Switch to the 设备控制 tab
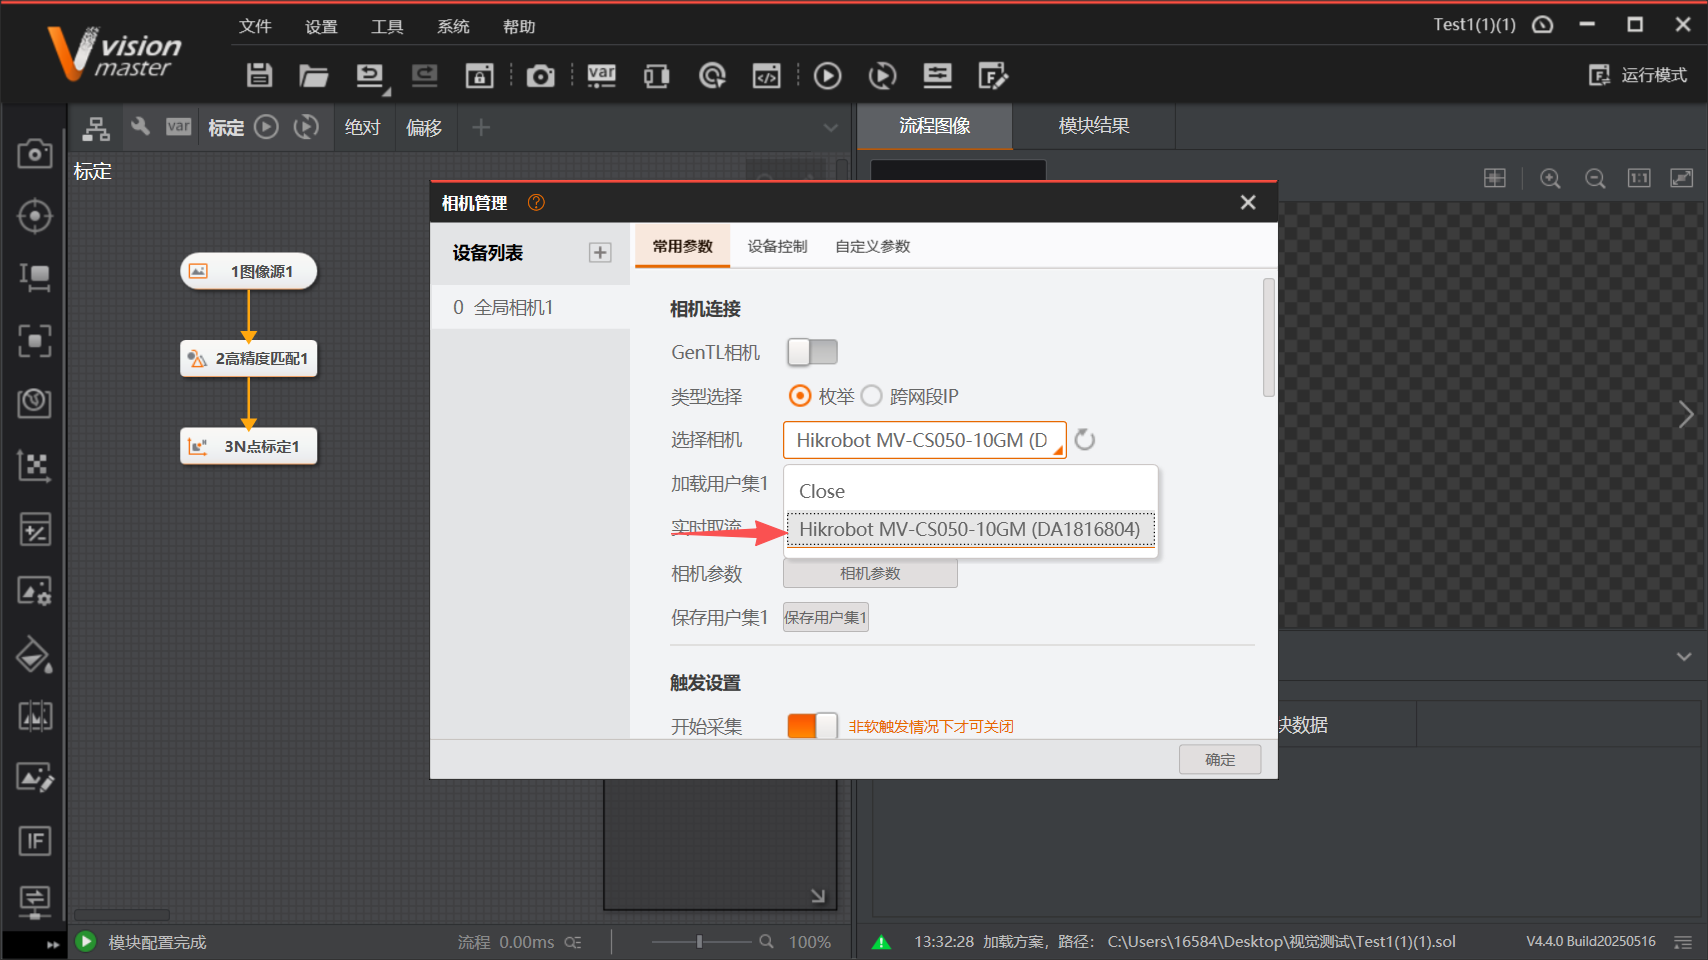Image resolution: width=1708 pixels, height=960 pixels. point(777,246)
